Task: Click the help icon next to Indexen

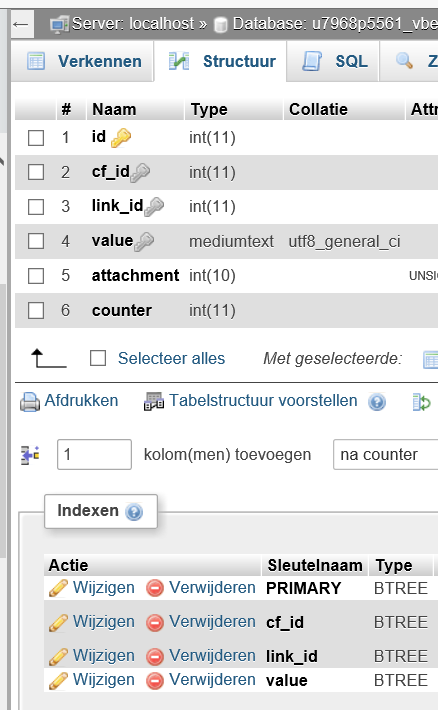Action: 134,512
